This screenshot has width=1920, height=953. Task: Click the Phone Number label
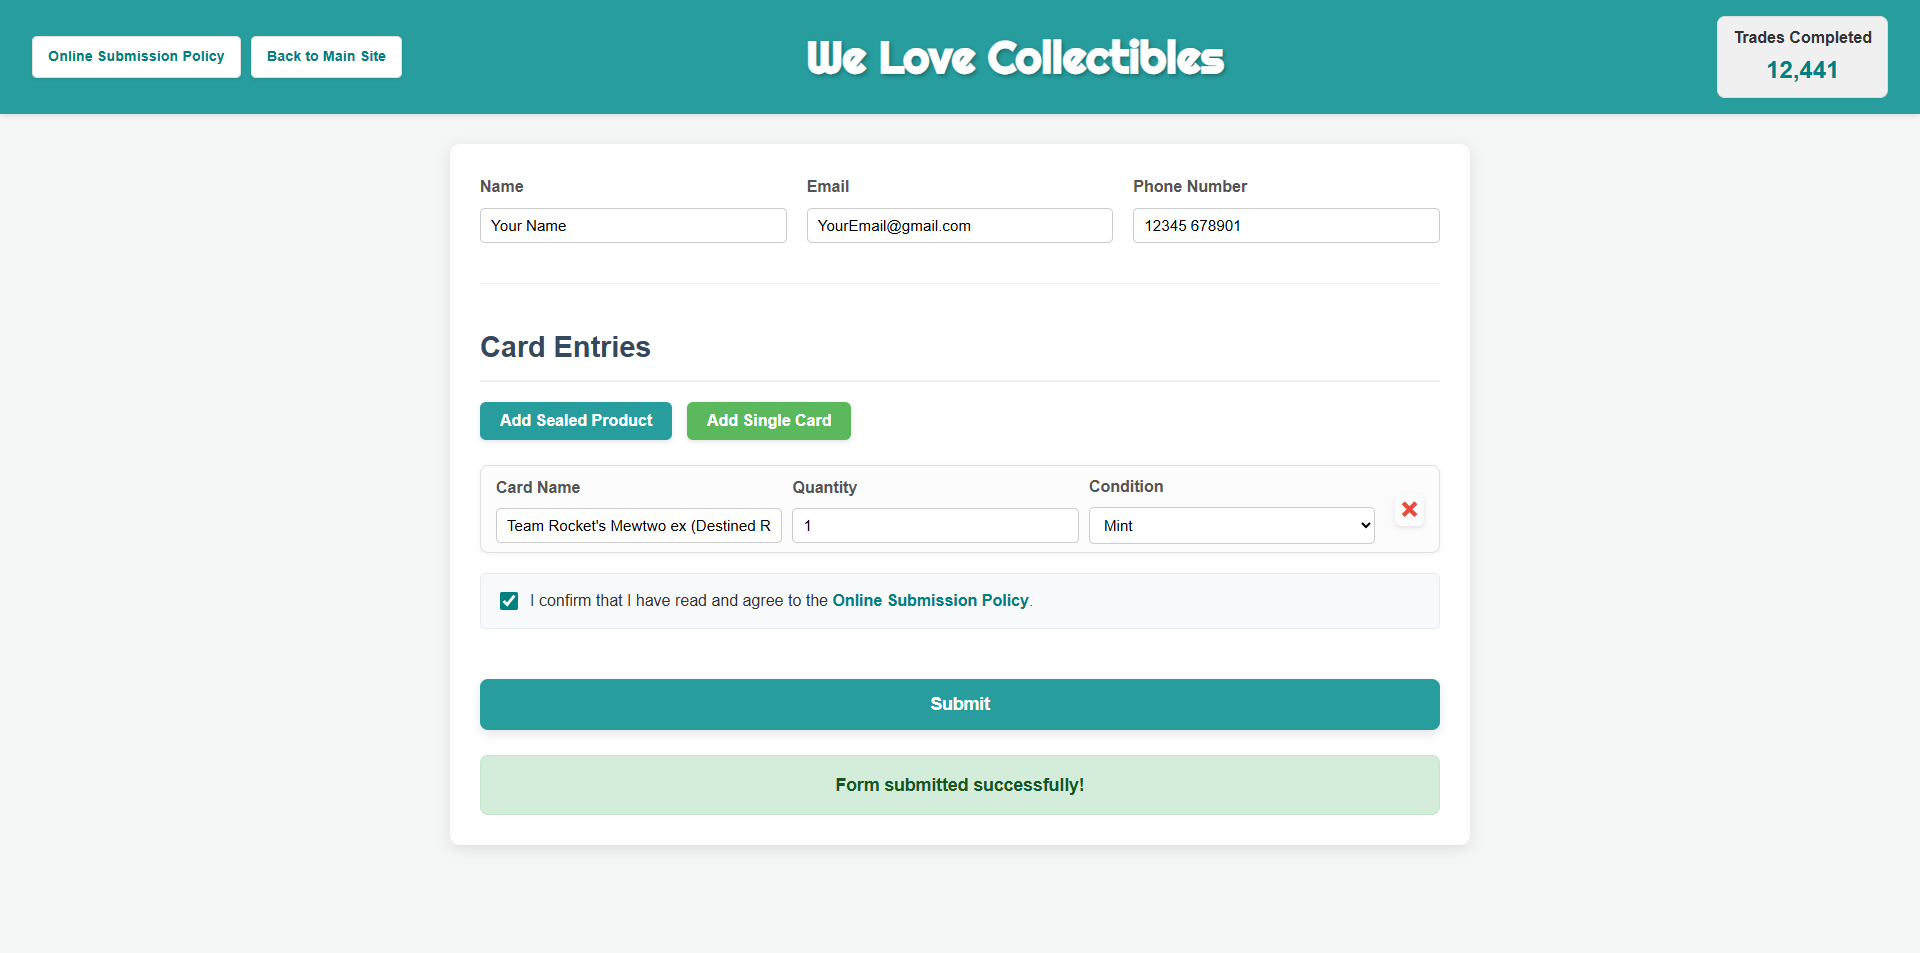pos(1190,186)
